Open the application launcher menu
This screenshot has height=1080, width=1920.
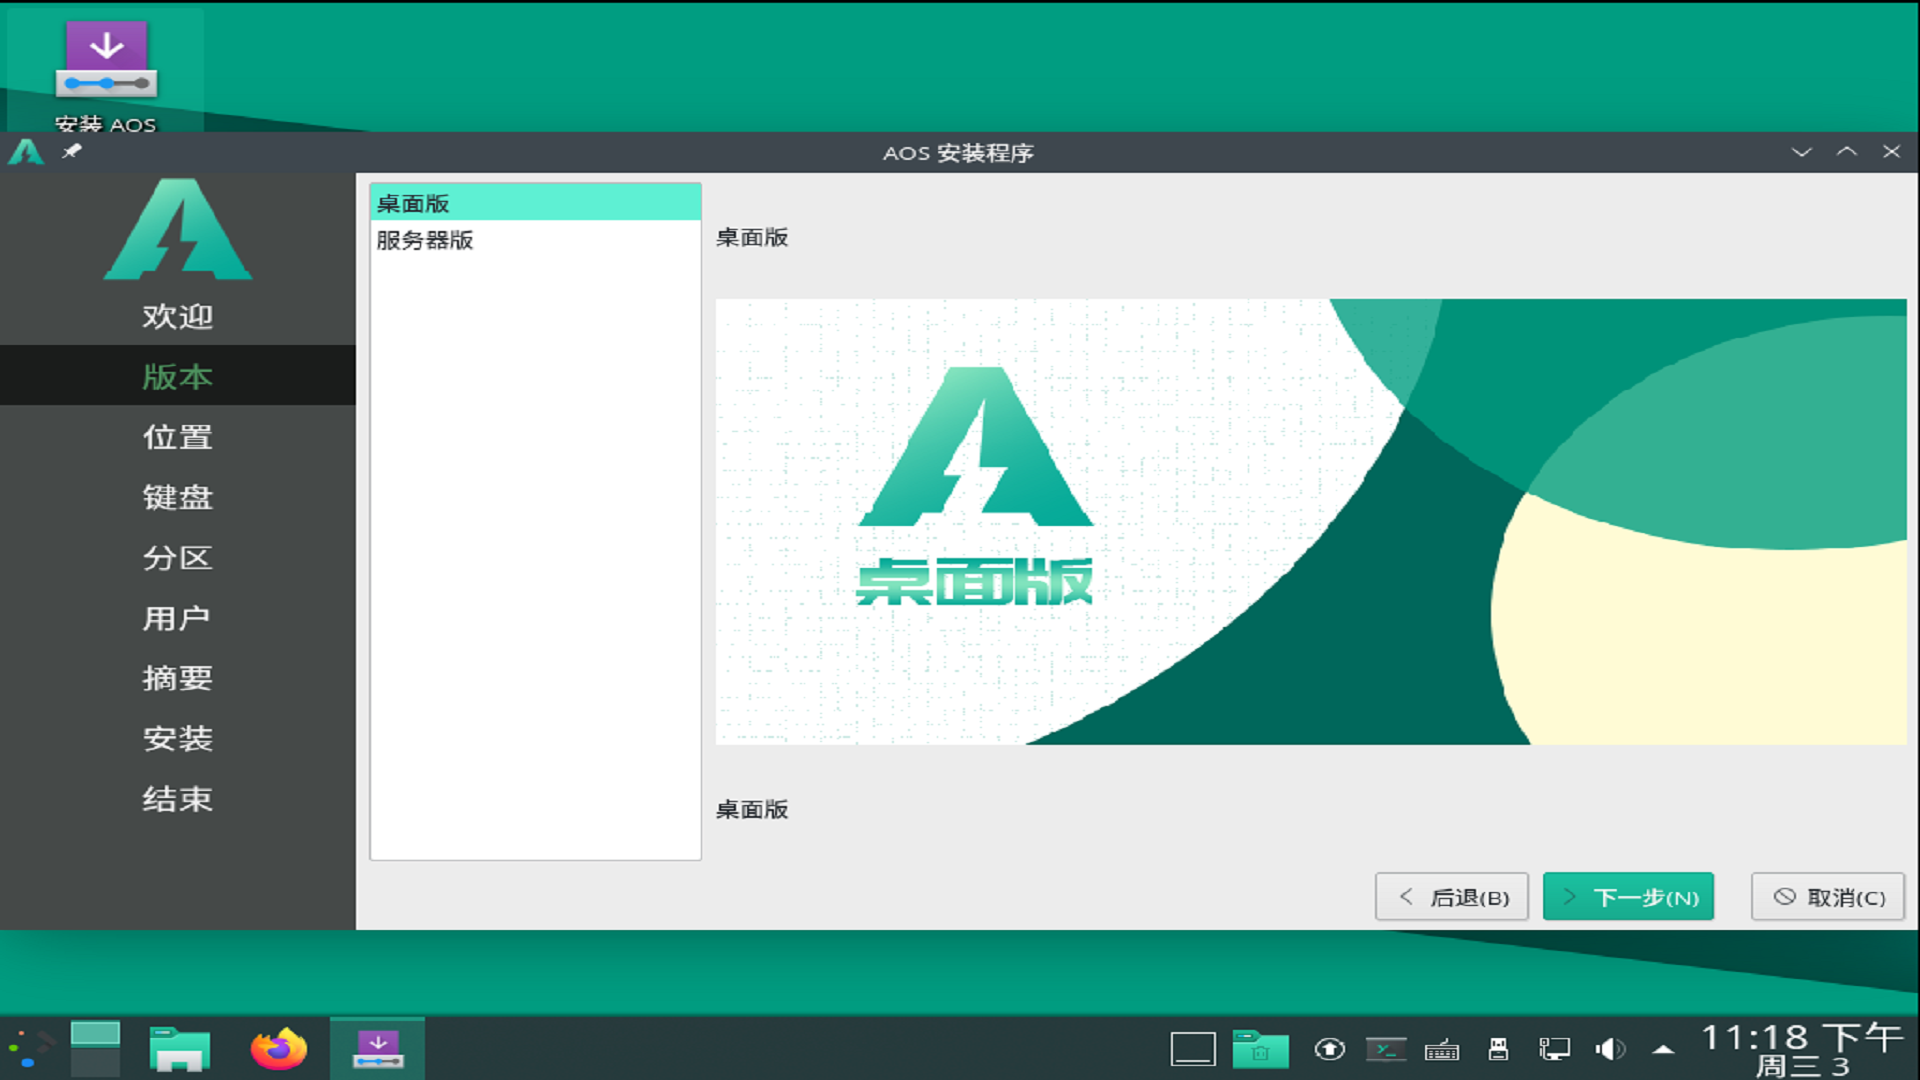[30, 1048]
